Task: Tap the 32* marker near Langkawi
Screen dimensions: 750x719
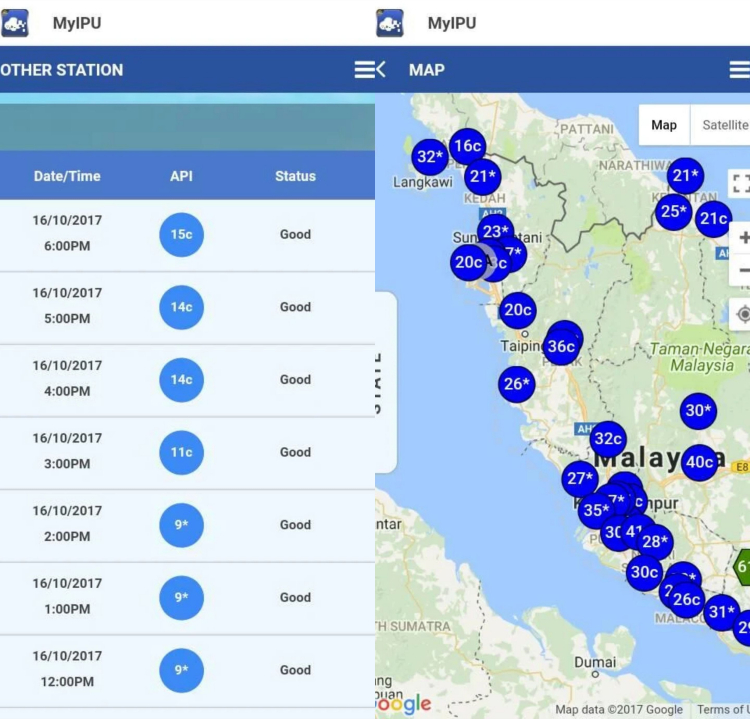Action: pyautogui.click(x=430, y=156)
